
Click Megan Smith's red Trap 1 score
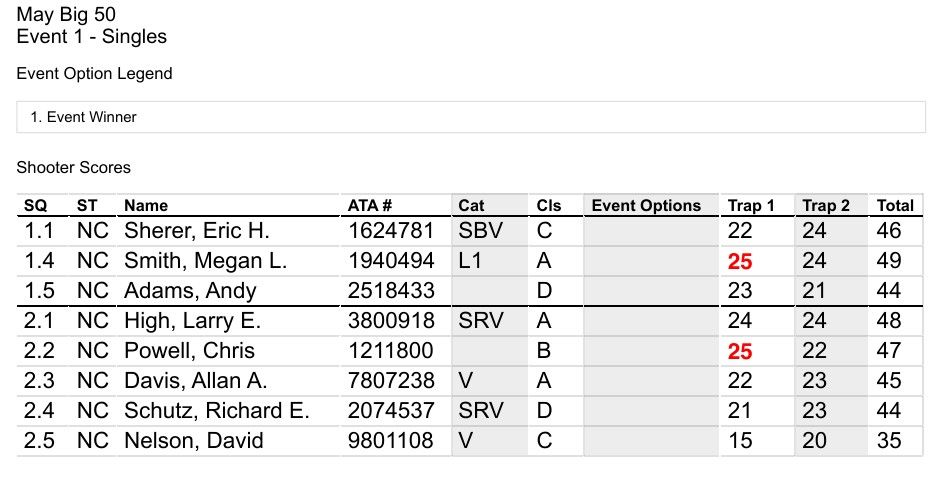coord(740,261)
